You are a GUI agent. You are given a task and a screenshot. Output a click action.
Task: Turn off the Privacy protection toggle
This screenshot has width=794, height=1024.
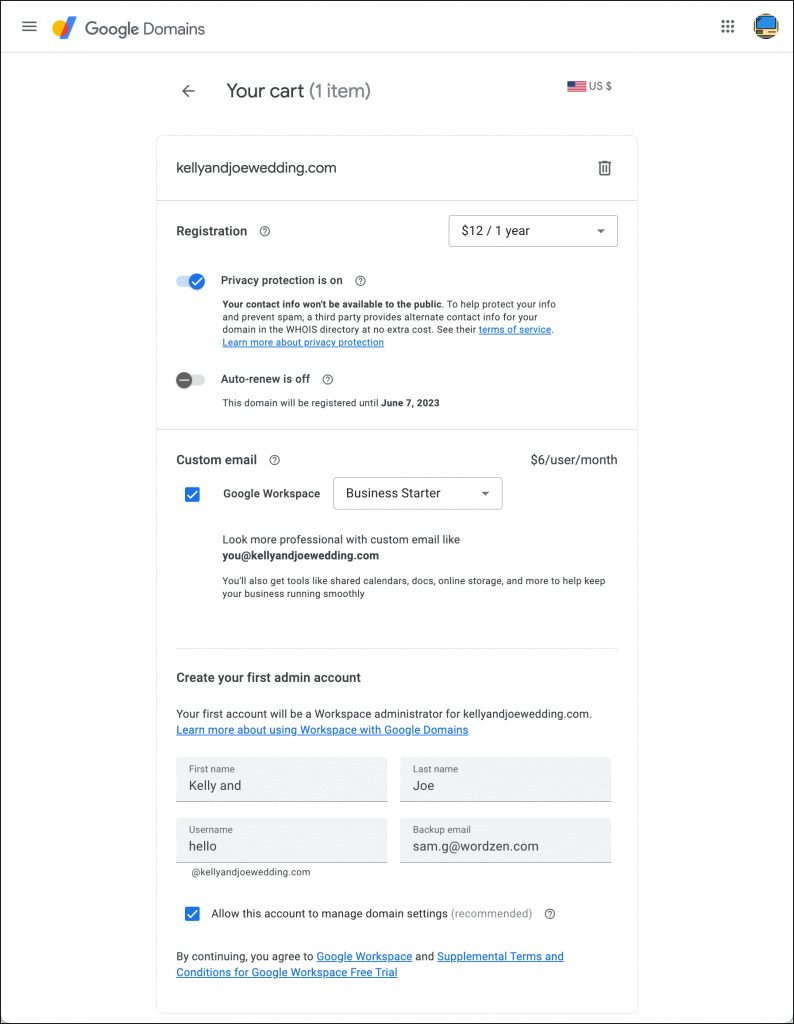(x=190, y=281)
